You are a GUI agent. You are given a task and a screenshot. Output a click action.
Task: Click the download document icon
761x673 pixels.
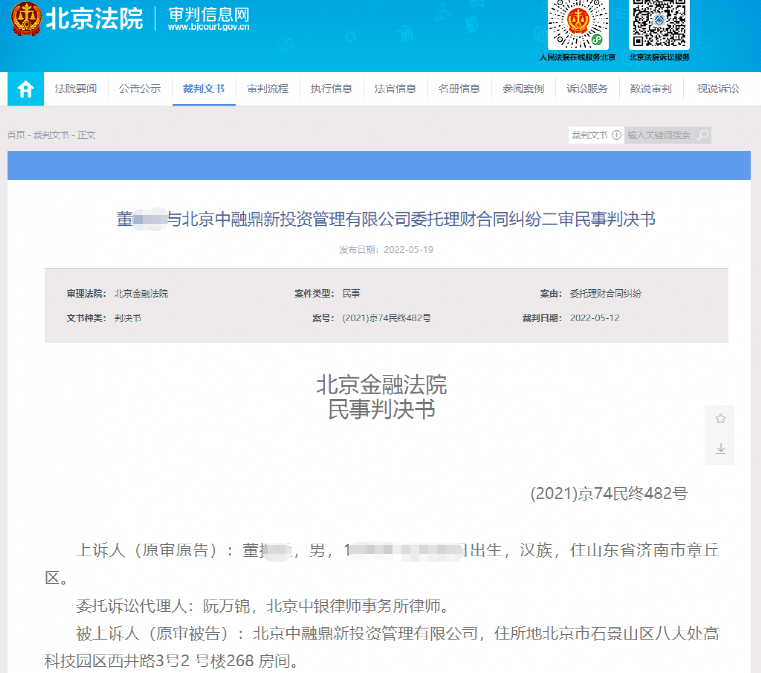pos(719,449)
